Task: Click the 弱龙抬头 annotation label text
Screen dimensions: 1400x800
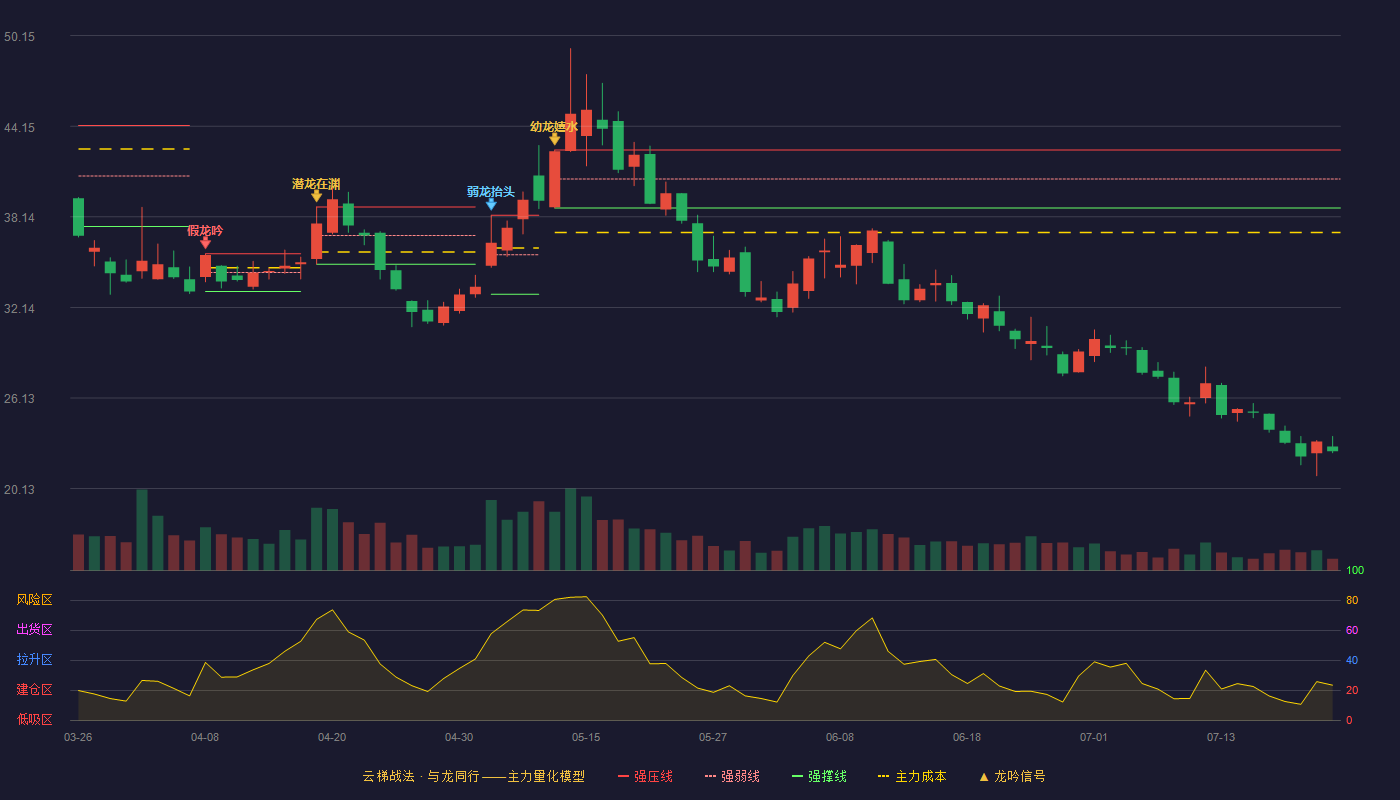Action: pyautogui.click(x=491, y=192)
